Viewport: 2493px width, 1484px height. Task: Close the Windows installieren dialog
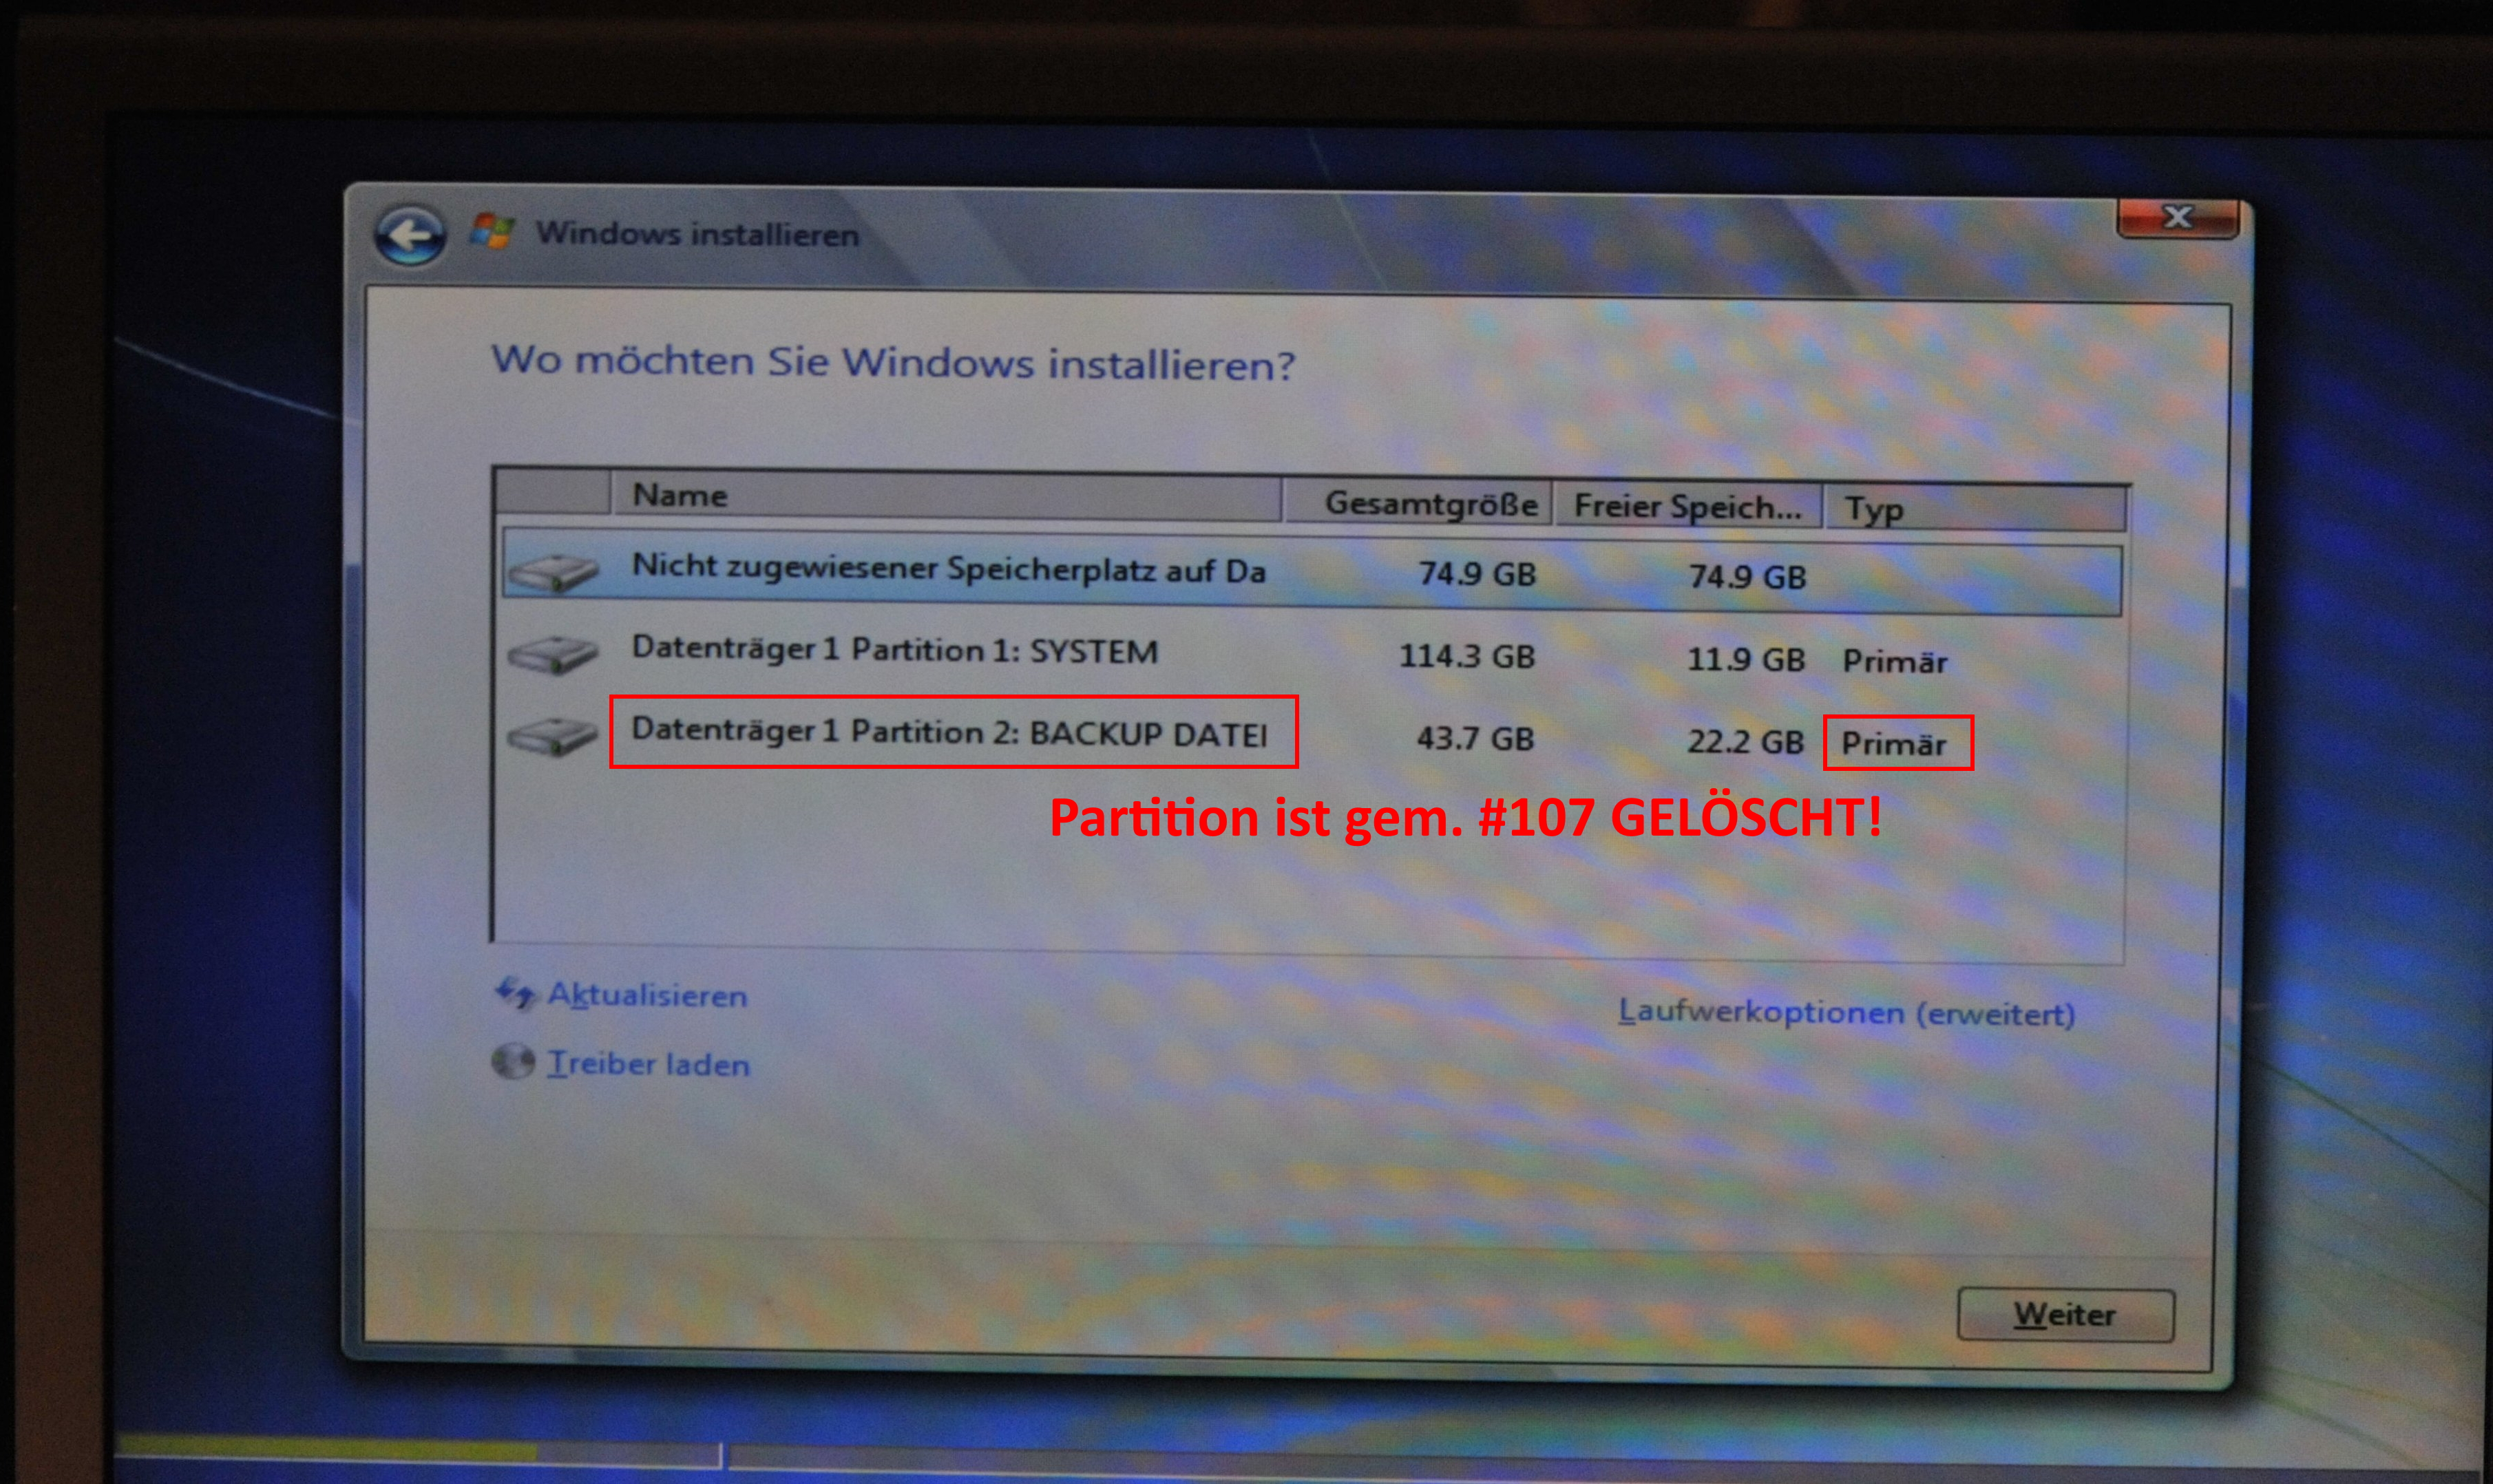pyautogui.click(x=2178, y=218)
